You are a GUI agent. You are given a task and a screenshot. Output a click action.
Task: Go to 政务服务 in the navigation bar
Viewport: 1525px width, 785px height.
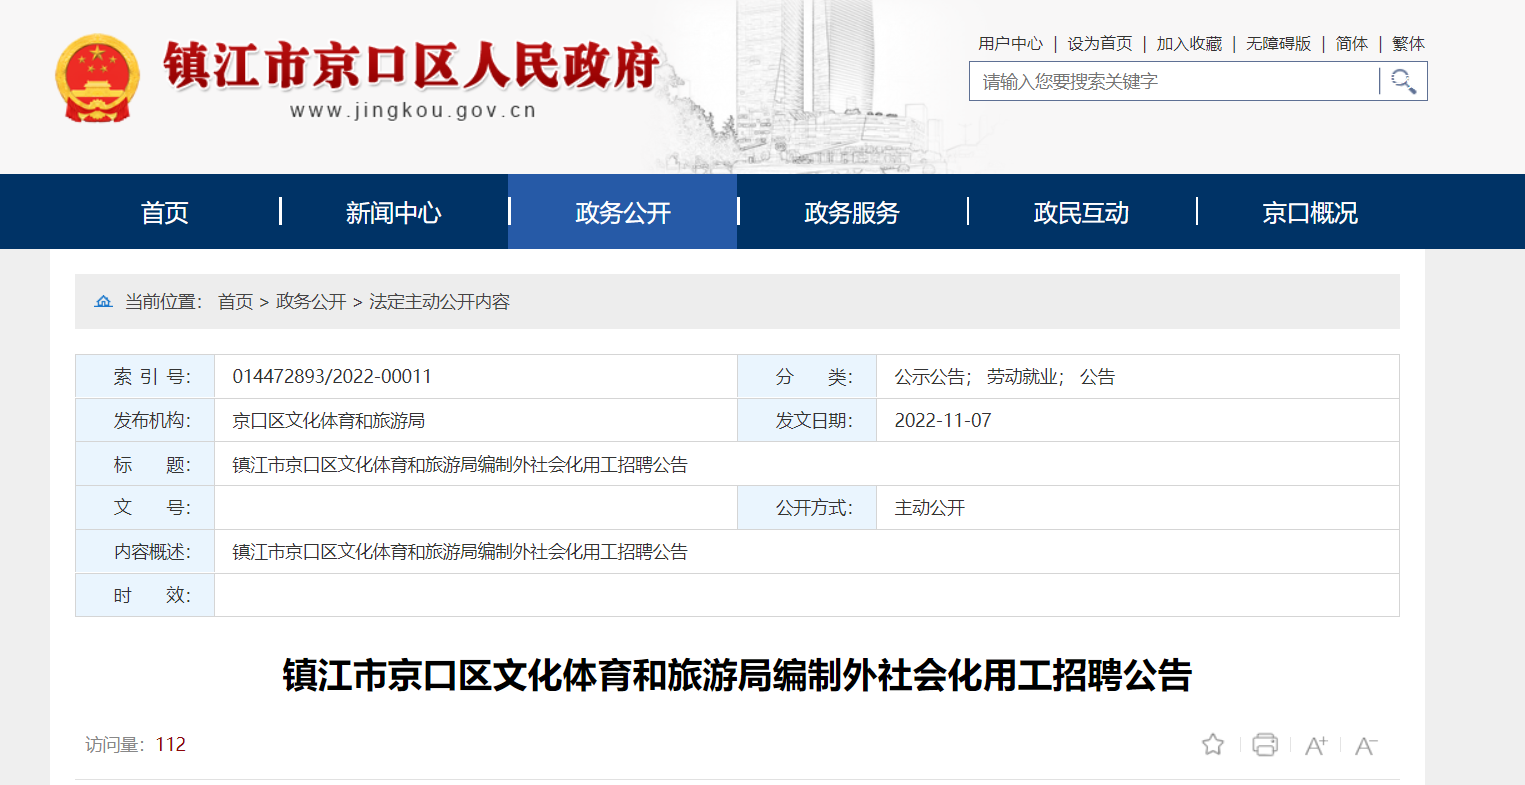851,213
